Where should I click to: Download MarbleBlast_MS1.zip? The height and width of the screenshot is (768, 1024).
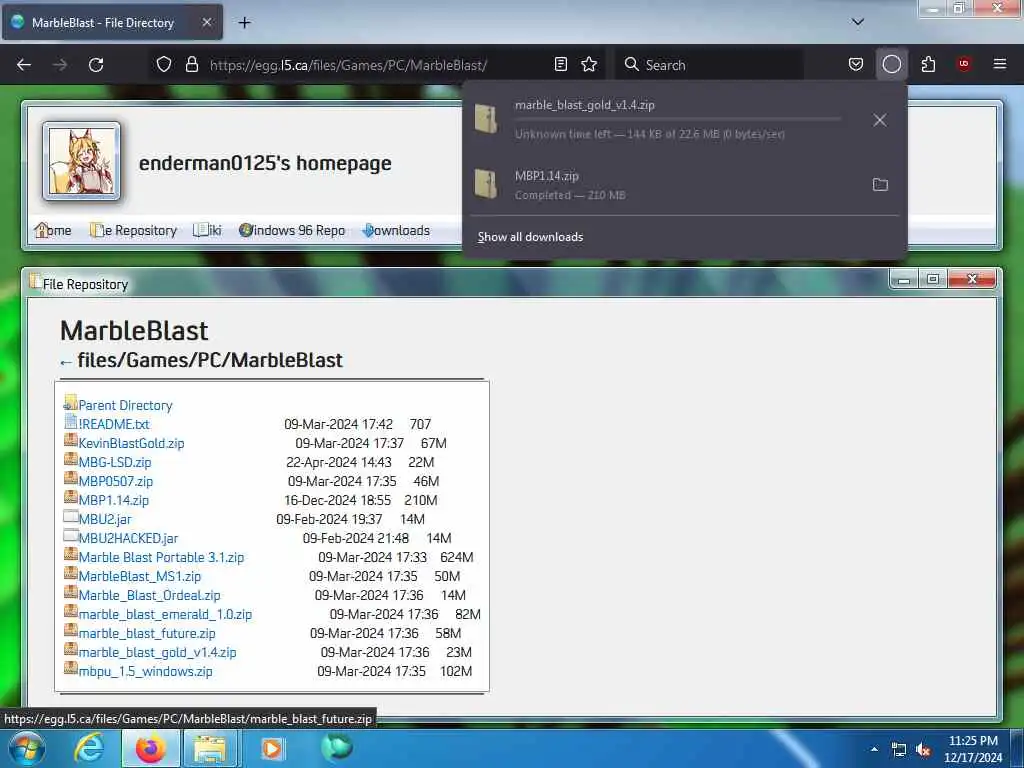point(140,576)
